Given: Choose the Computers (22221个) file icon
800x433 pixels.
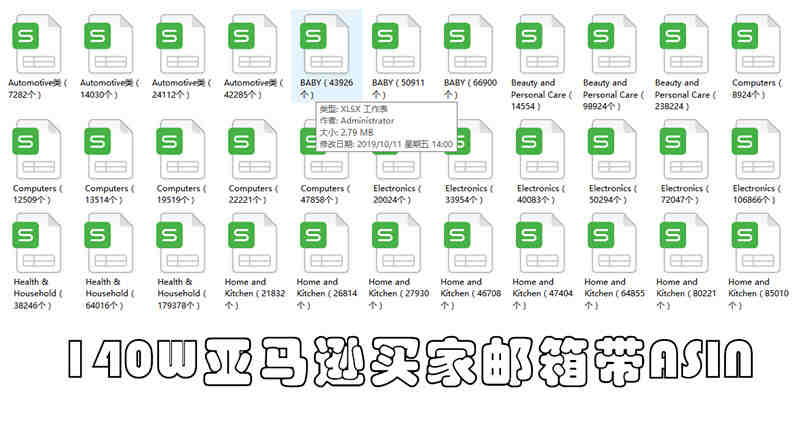Looking at the screenshot, I should pos(253,149).
